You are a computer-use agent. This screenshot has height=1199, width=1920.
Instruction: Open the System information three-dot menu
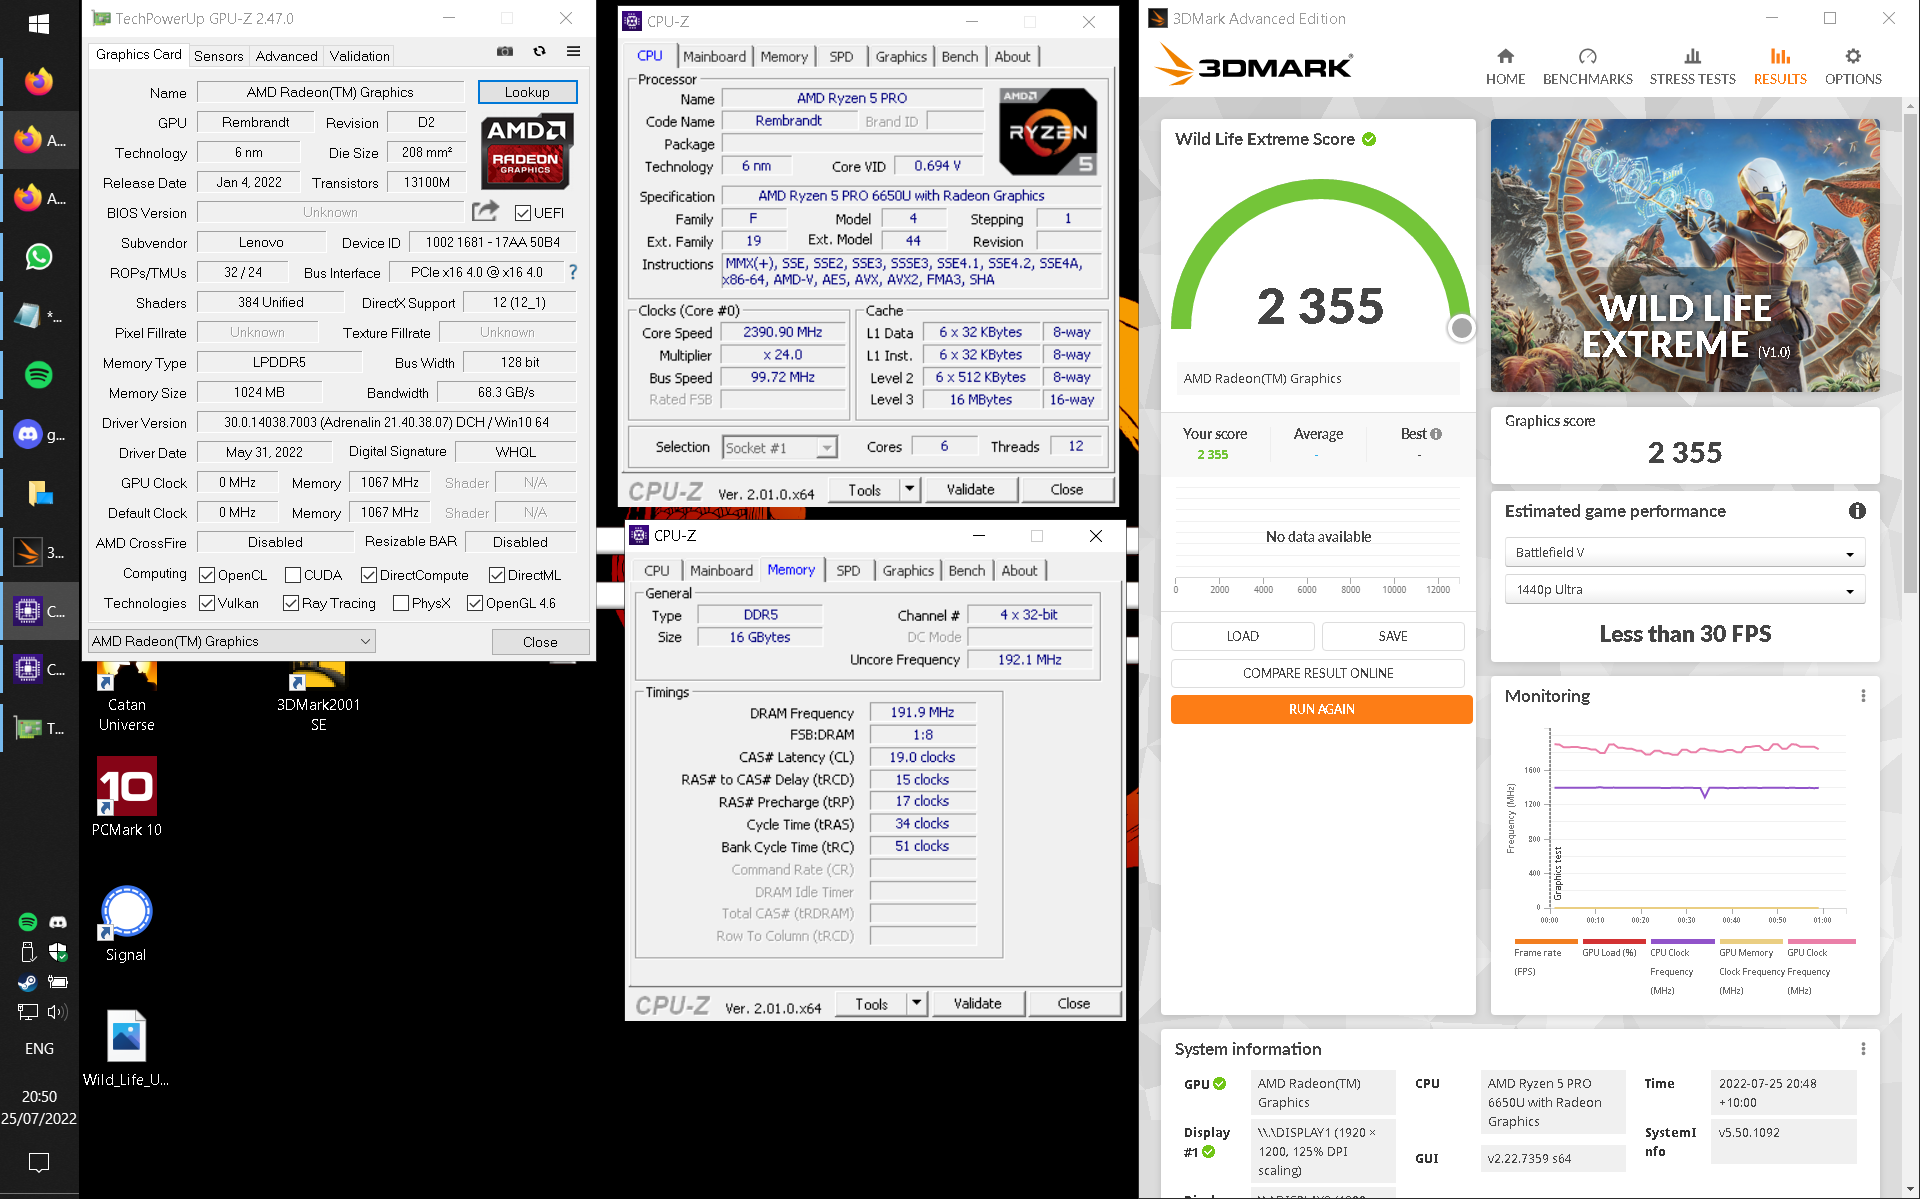(1863, 1049)
